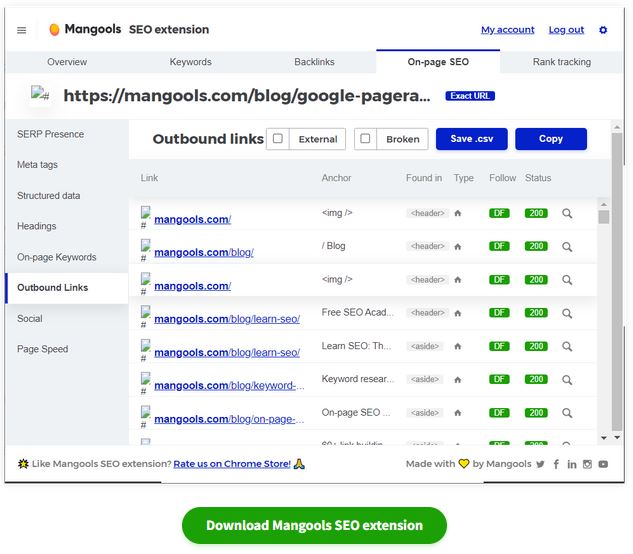Viewport: 633px width, 554px height.
Task: Open Social section in sidebar
Action: click(x=29, y=319)
